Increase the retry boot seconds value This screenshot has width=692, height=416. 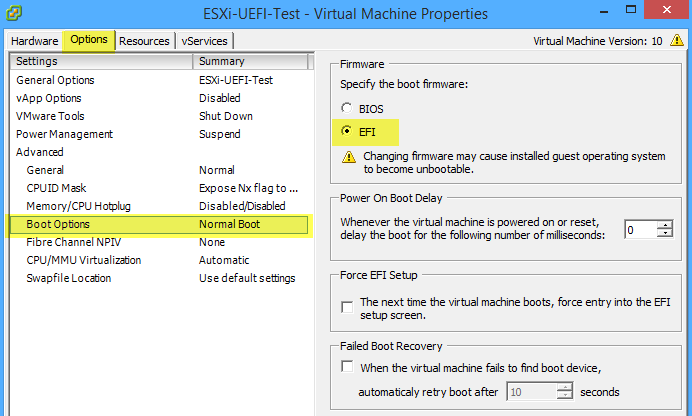point(565,386)
